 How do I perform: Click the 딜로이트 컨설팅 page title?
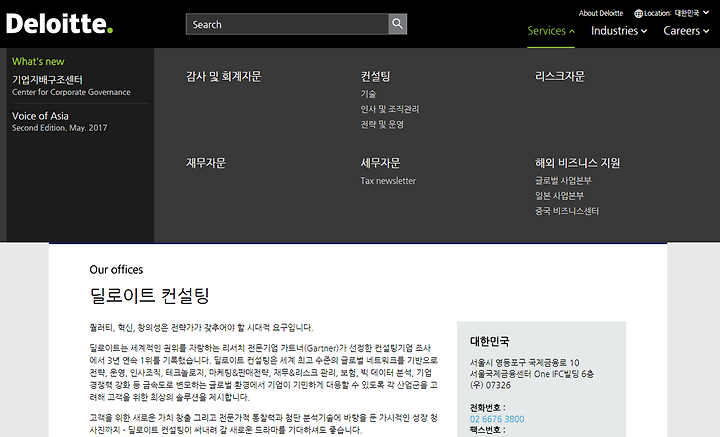pos(150,295)
